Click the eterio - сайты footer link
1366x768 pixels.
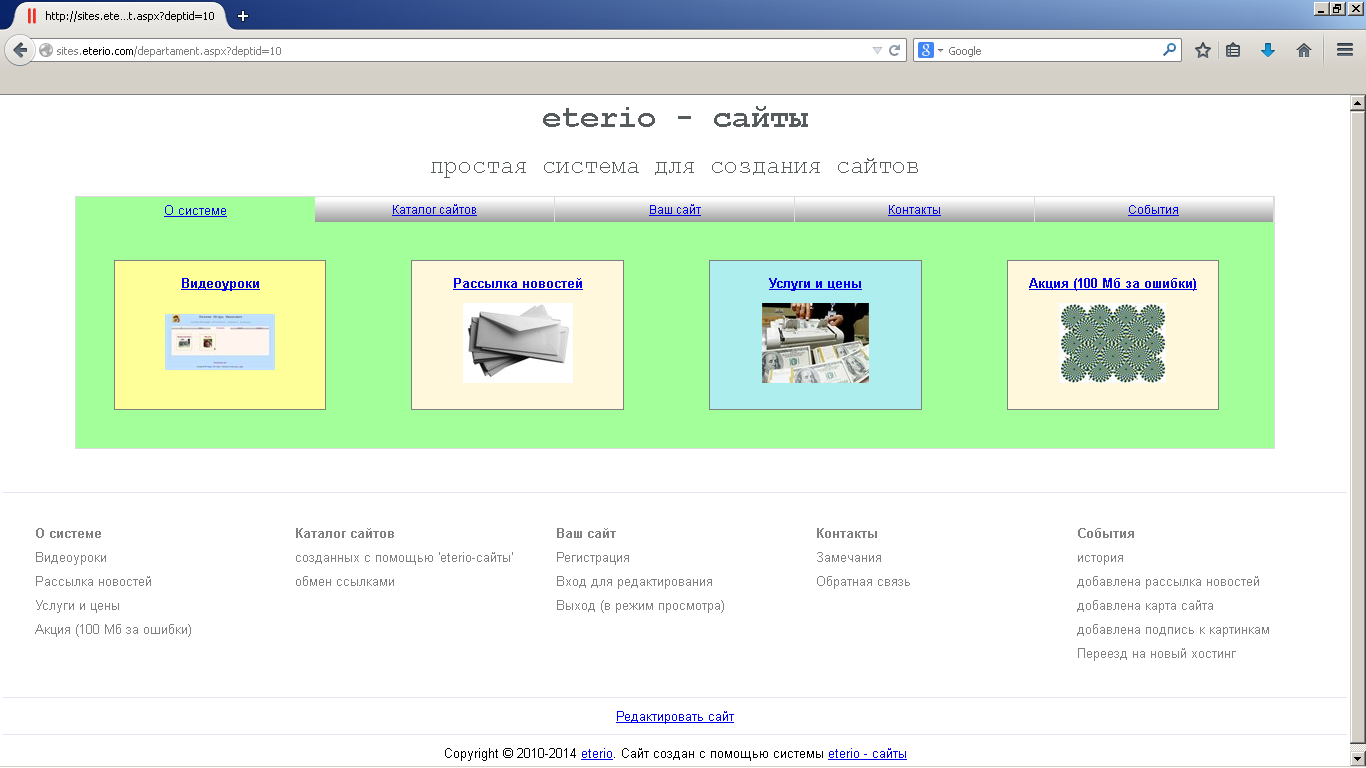867,754
